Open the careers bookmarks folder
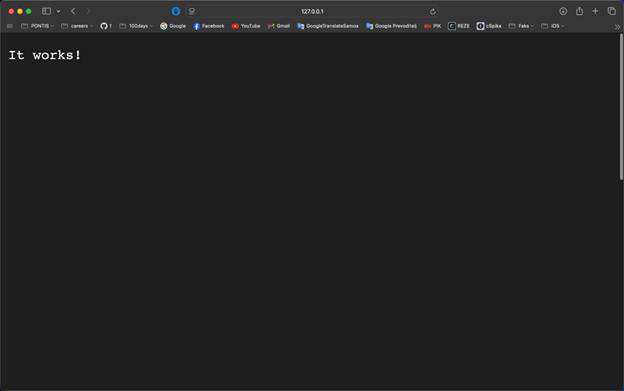 coord(77,26)
